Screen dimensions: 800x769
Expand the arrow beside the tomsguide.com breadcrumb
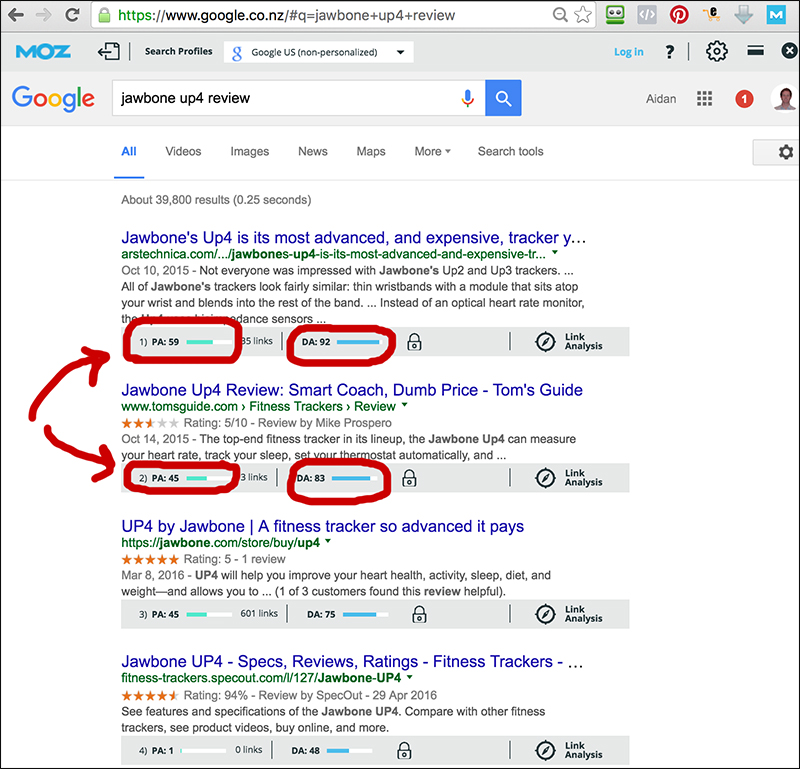(x=405, y=405)
